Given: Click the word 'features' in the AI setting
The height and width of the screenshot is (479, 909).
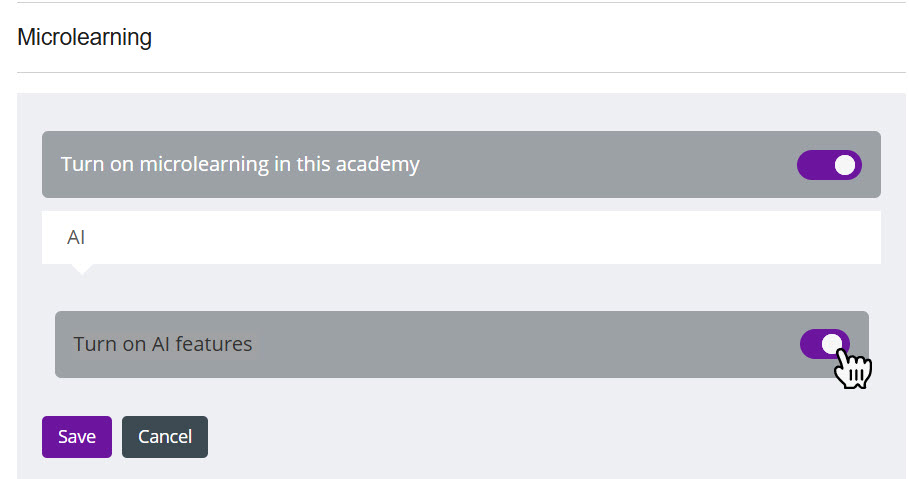Looking at the screenshot, I should (x=216, y=344).
